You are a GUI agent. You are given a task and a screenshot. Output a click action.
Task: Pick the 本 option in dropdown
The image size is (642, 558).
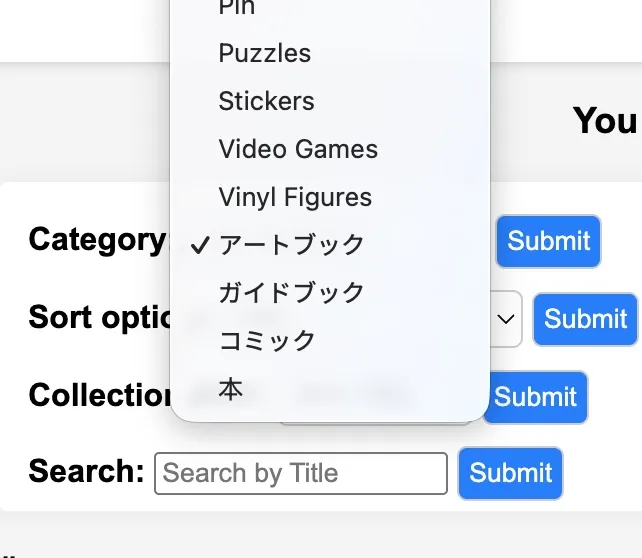pos(231,389)
